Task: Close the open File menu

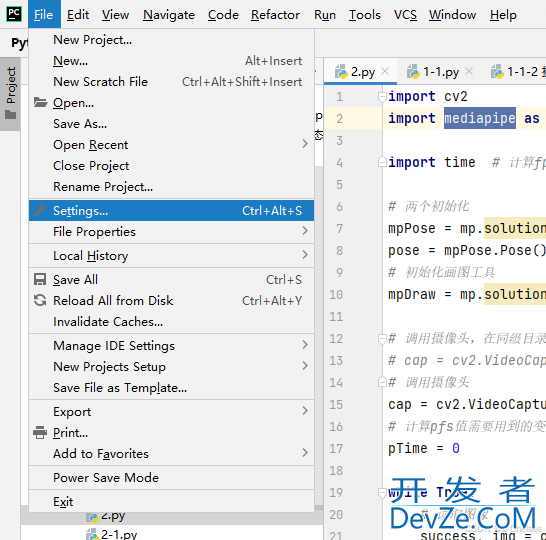Action: [x=44, y=14]
